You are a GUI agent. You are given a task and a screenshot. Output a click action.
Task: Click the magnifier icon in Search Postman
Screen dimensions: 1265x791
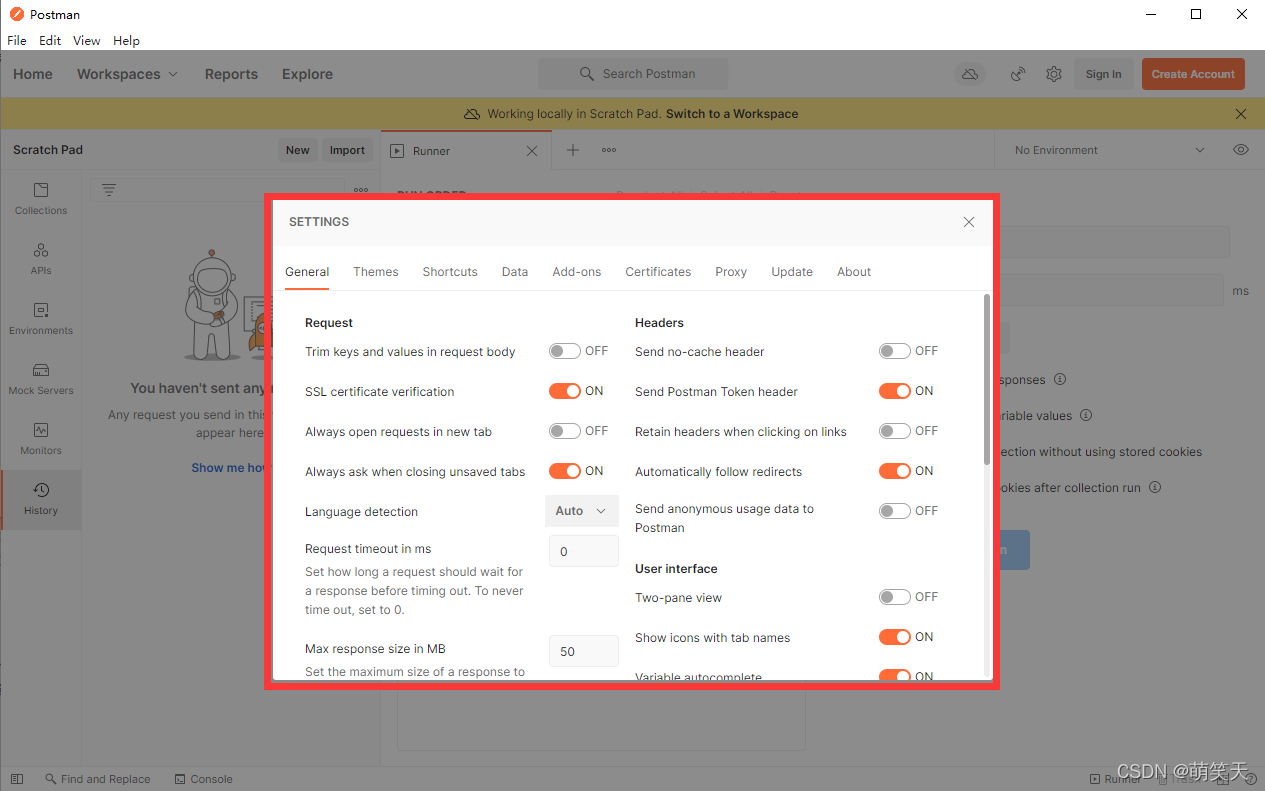587,74
